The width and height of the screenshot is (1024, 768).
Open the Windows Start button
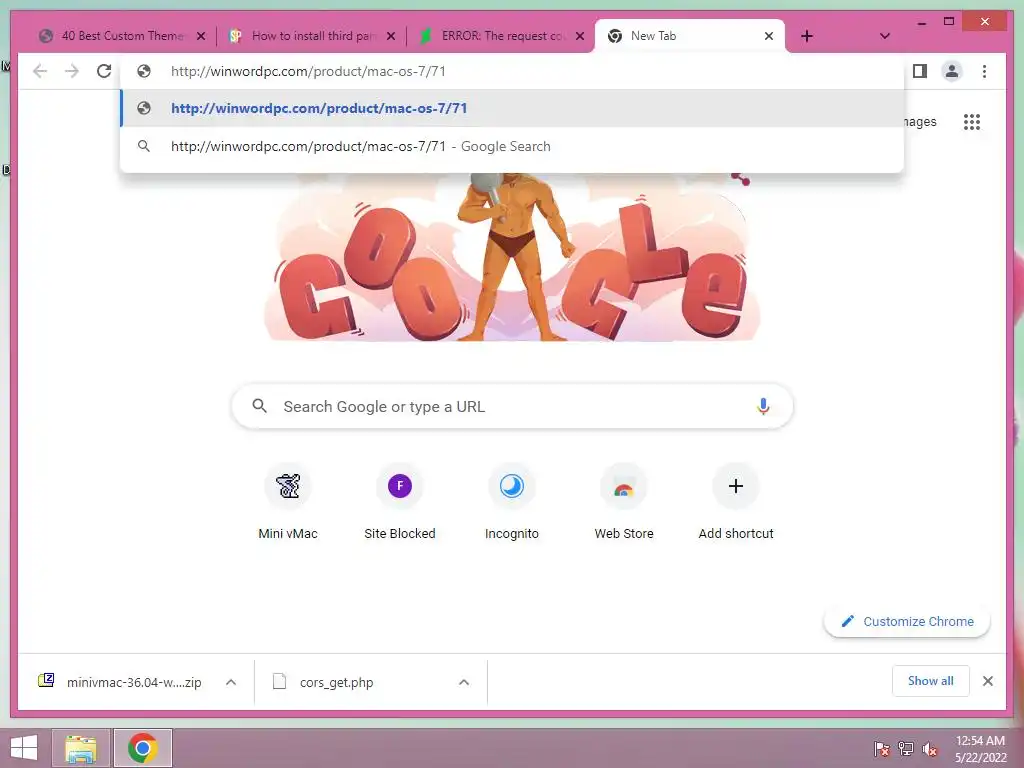coord(24,748)
